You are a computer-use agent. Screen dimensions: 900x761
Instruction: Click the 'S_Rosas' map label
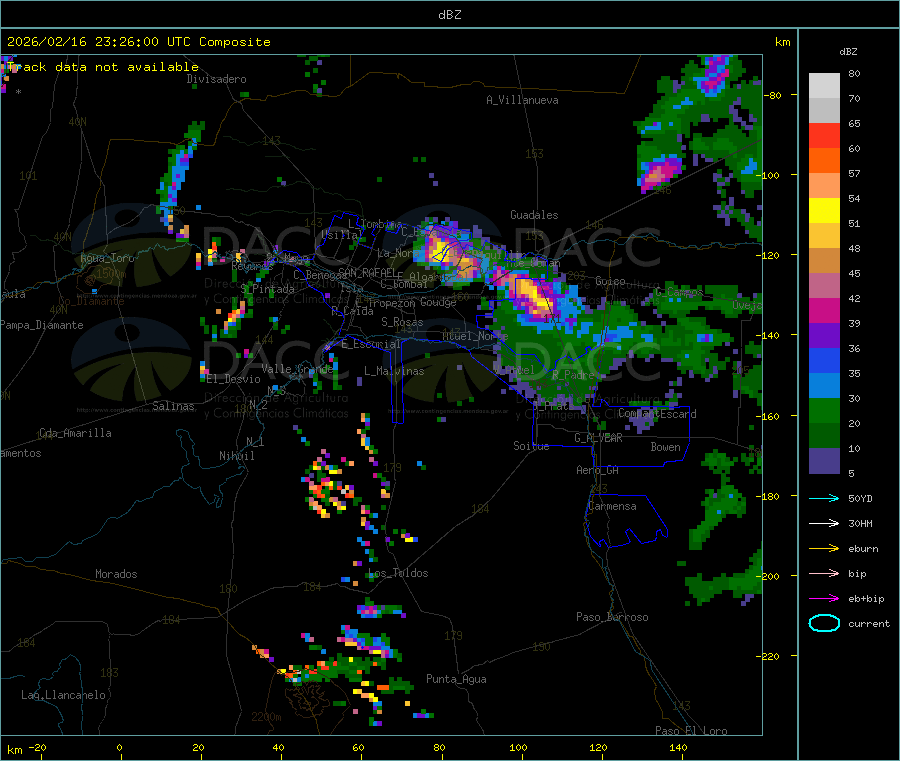402,322
